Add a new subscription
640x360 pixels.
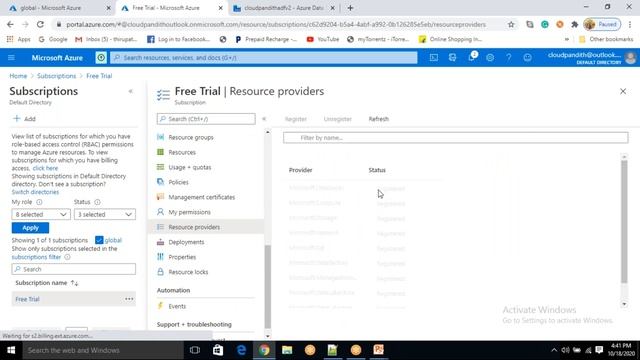pos(24,119)
